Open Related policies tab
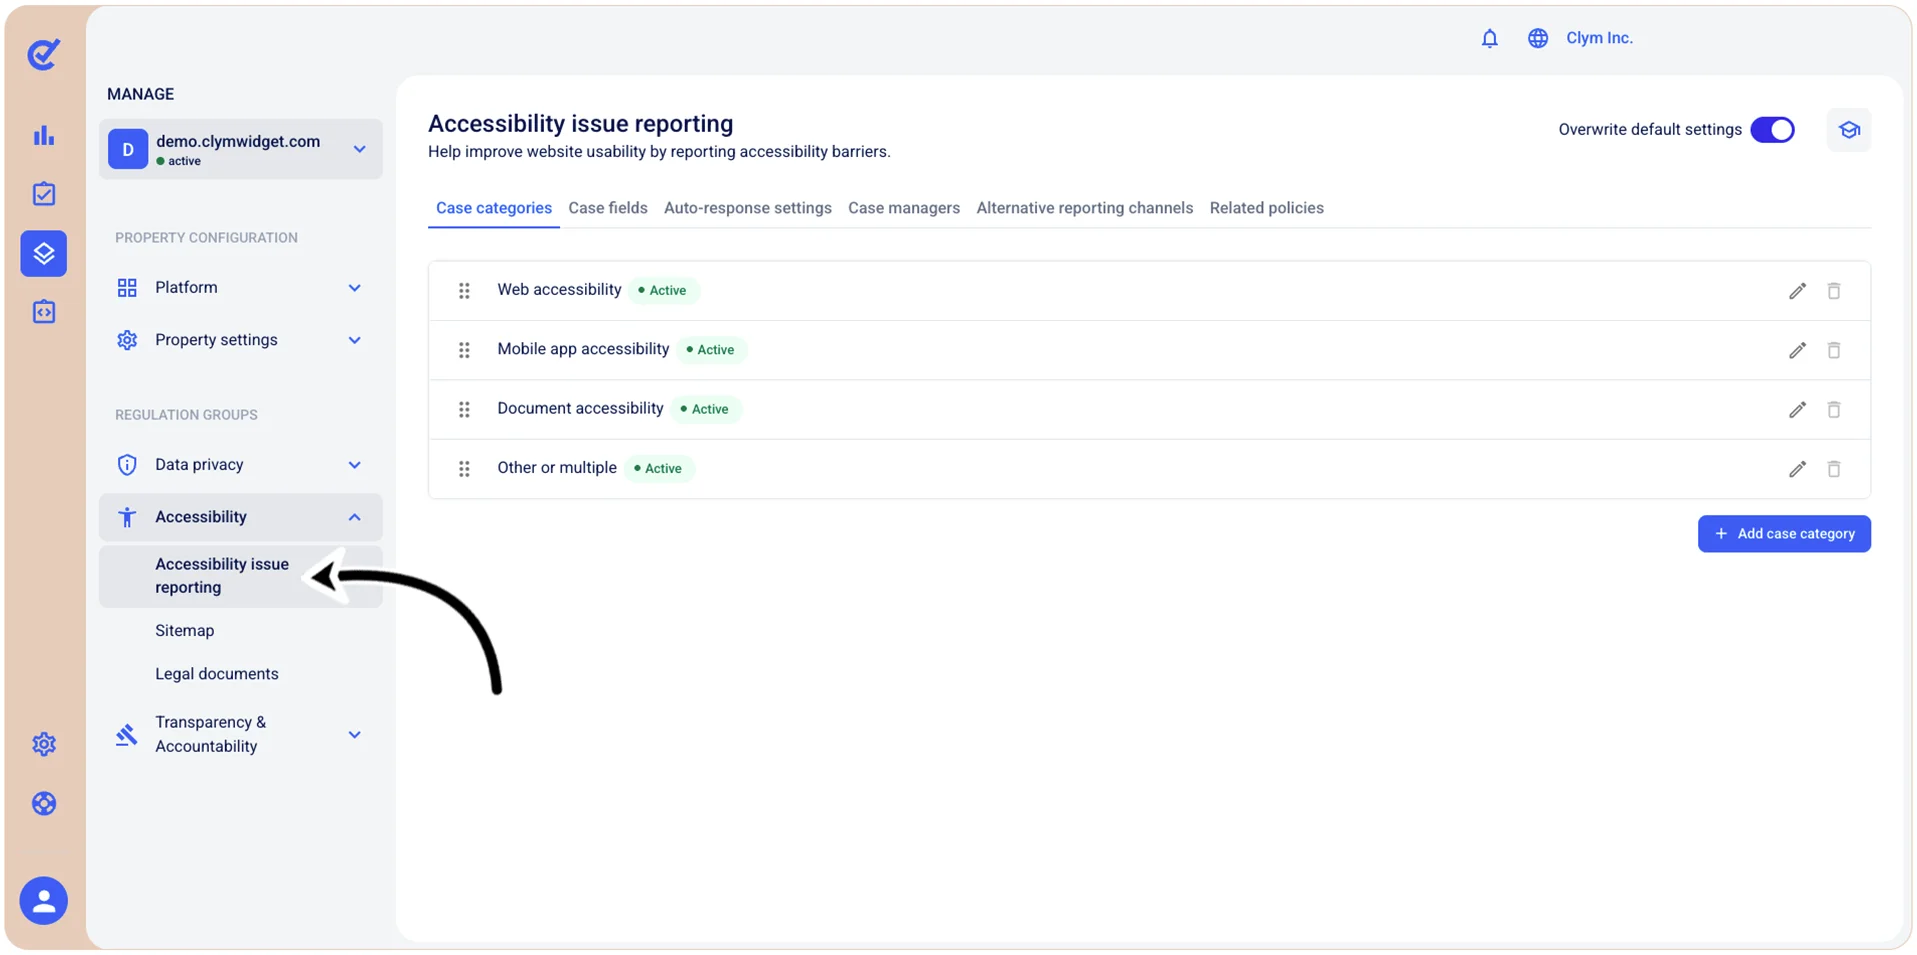Image resolution: width=1917 pixels, height=955 pixels. coord(1267,208)
